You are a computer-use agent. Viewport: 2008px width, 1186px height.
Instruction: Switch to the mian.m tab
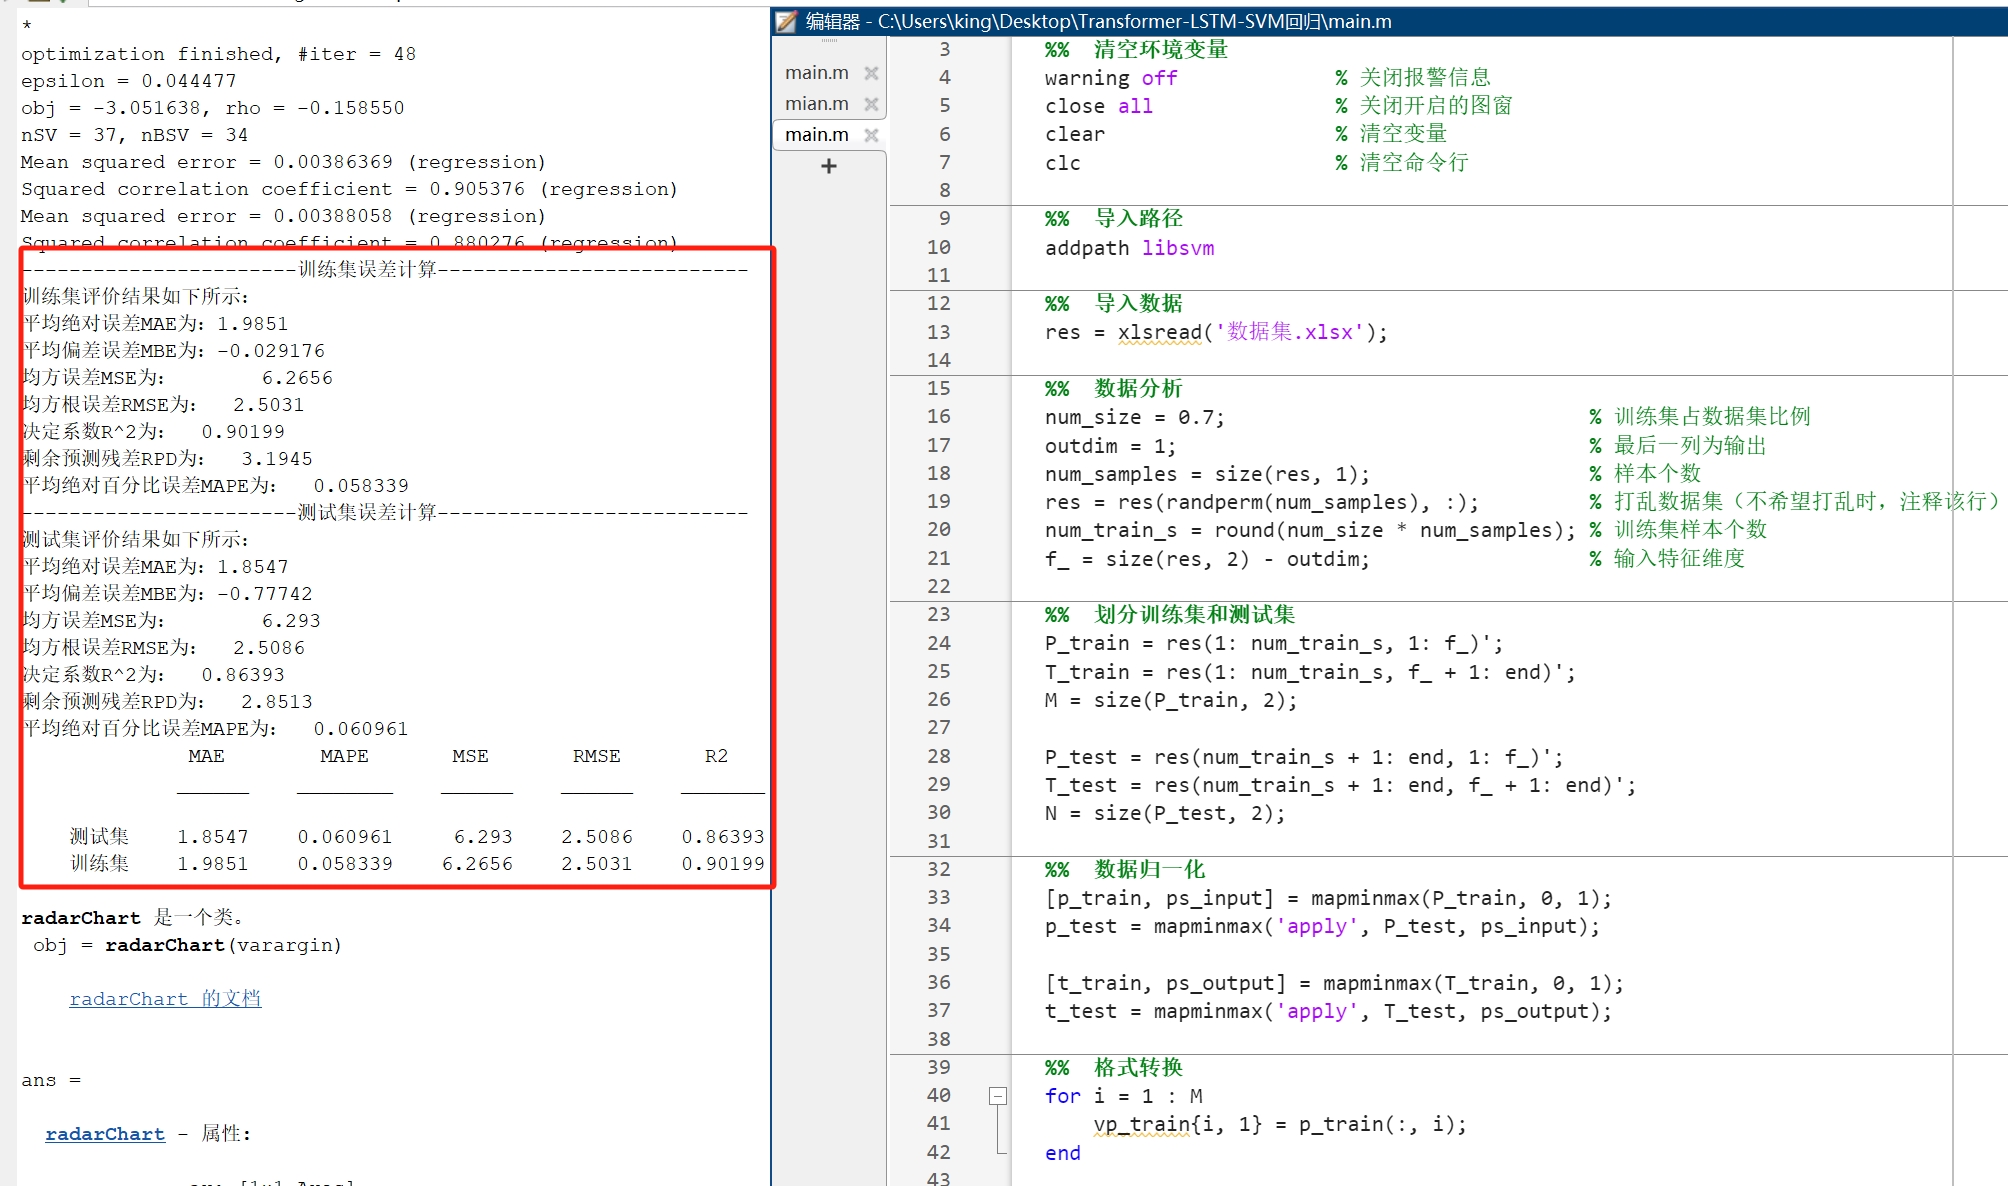816,104
